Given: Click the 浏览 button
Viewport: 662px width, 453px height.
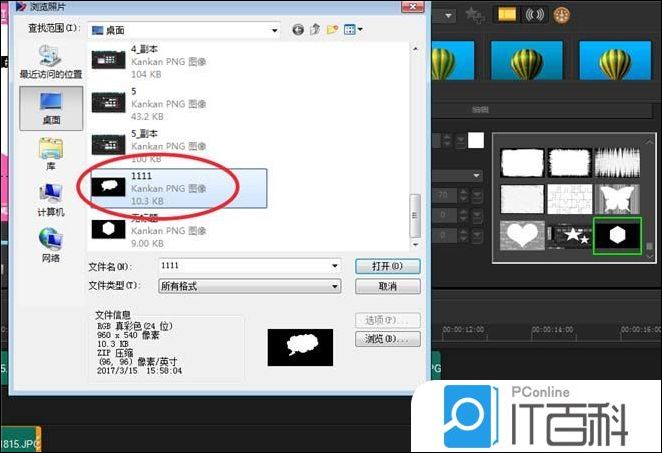Looking at the screenshot, I should 388,339.
